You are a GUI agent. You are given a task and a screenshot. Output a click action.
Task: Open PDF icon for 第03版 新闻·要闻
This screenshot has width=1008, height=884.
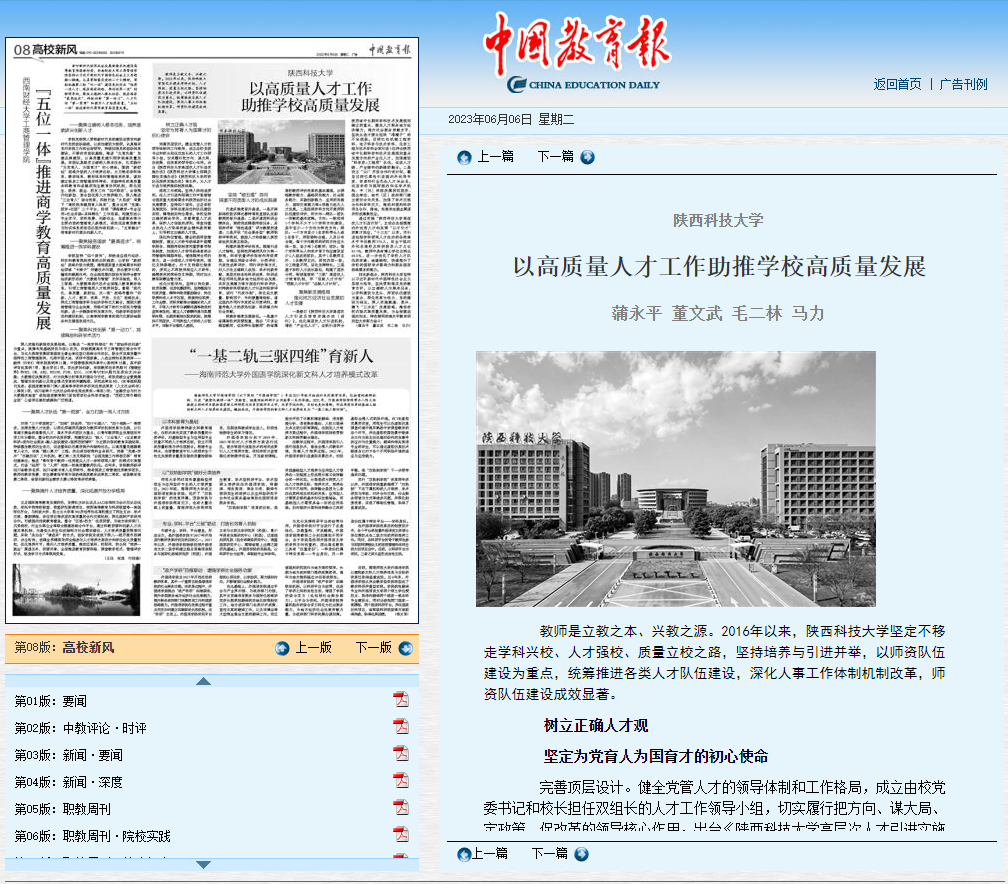point(400,753)
